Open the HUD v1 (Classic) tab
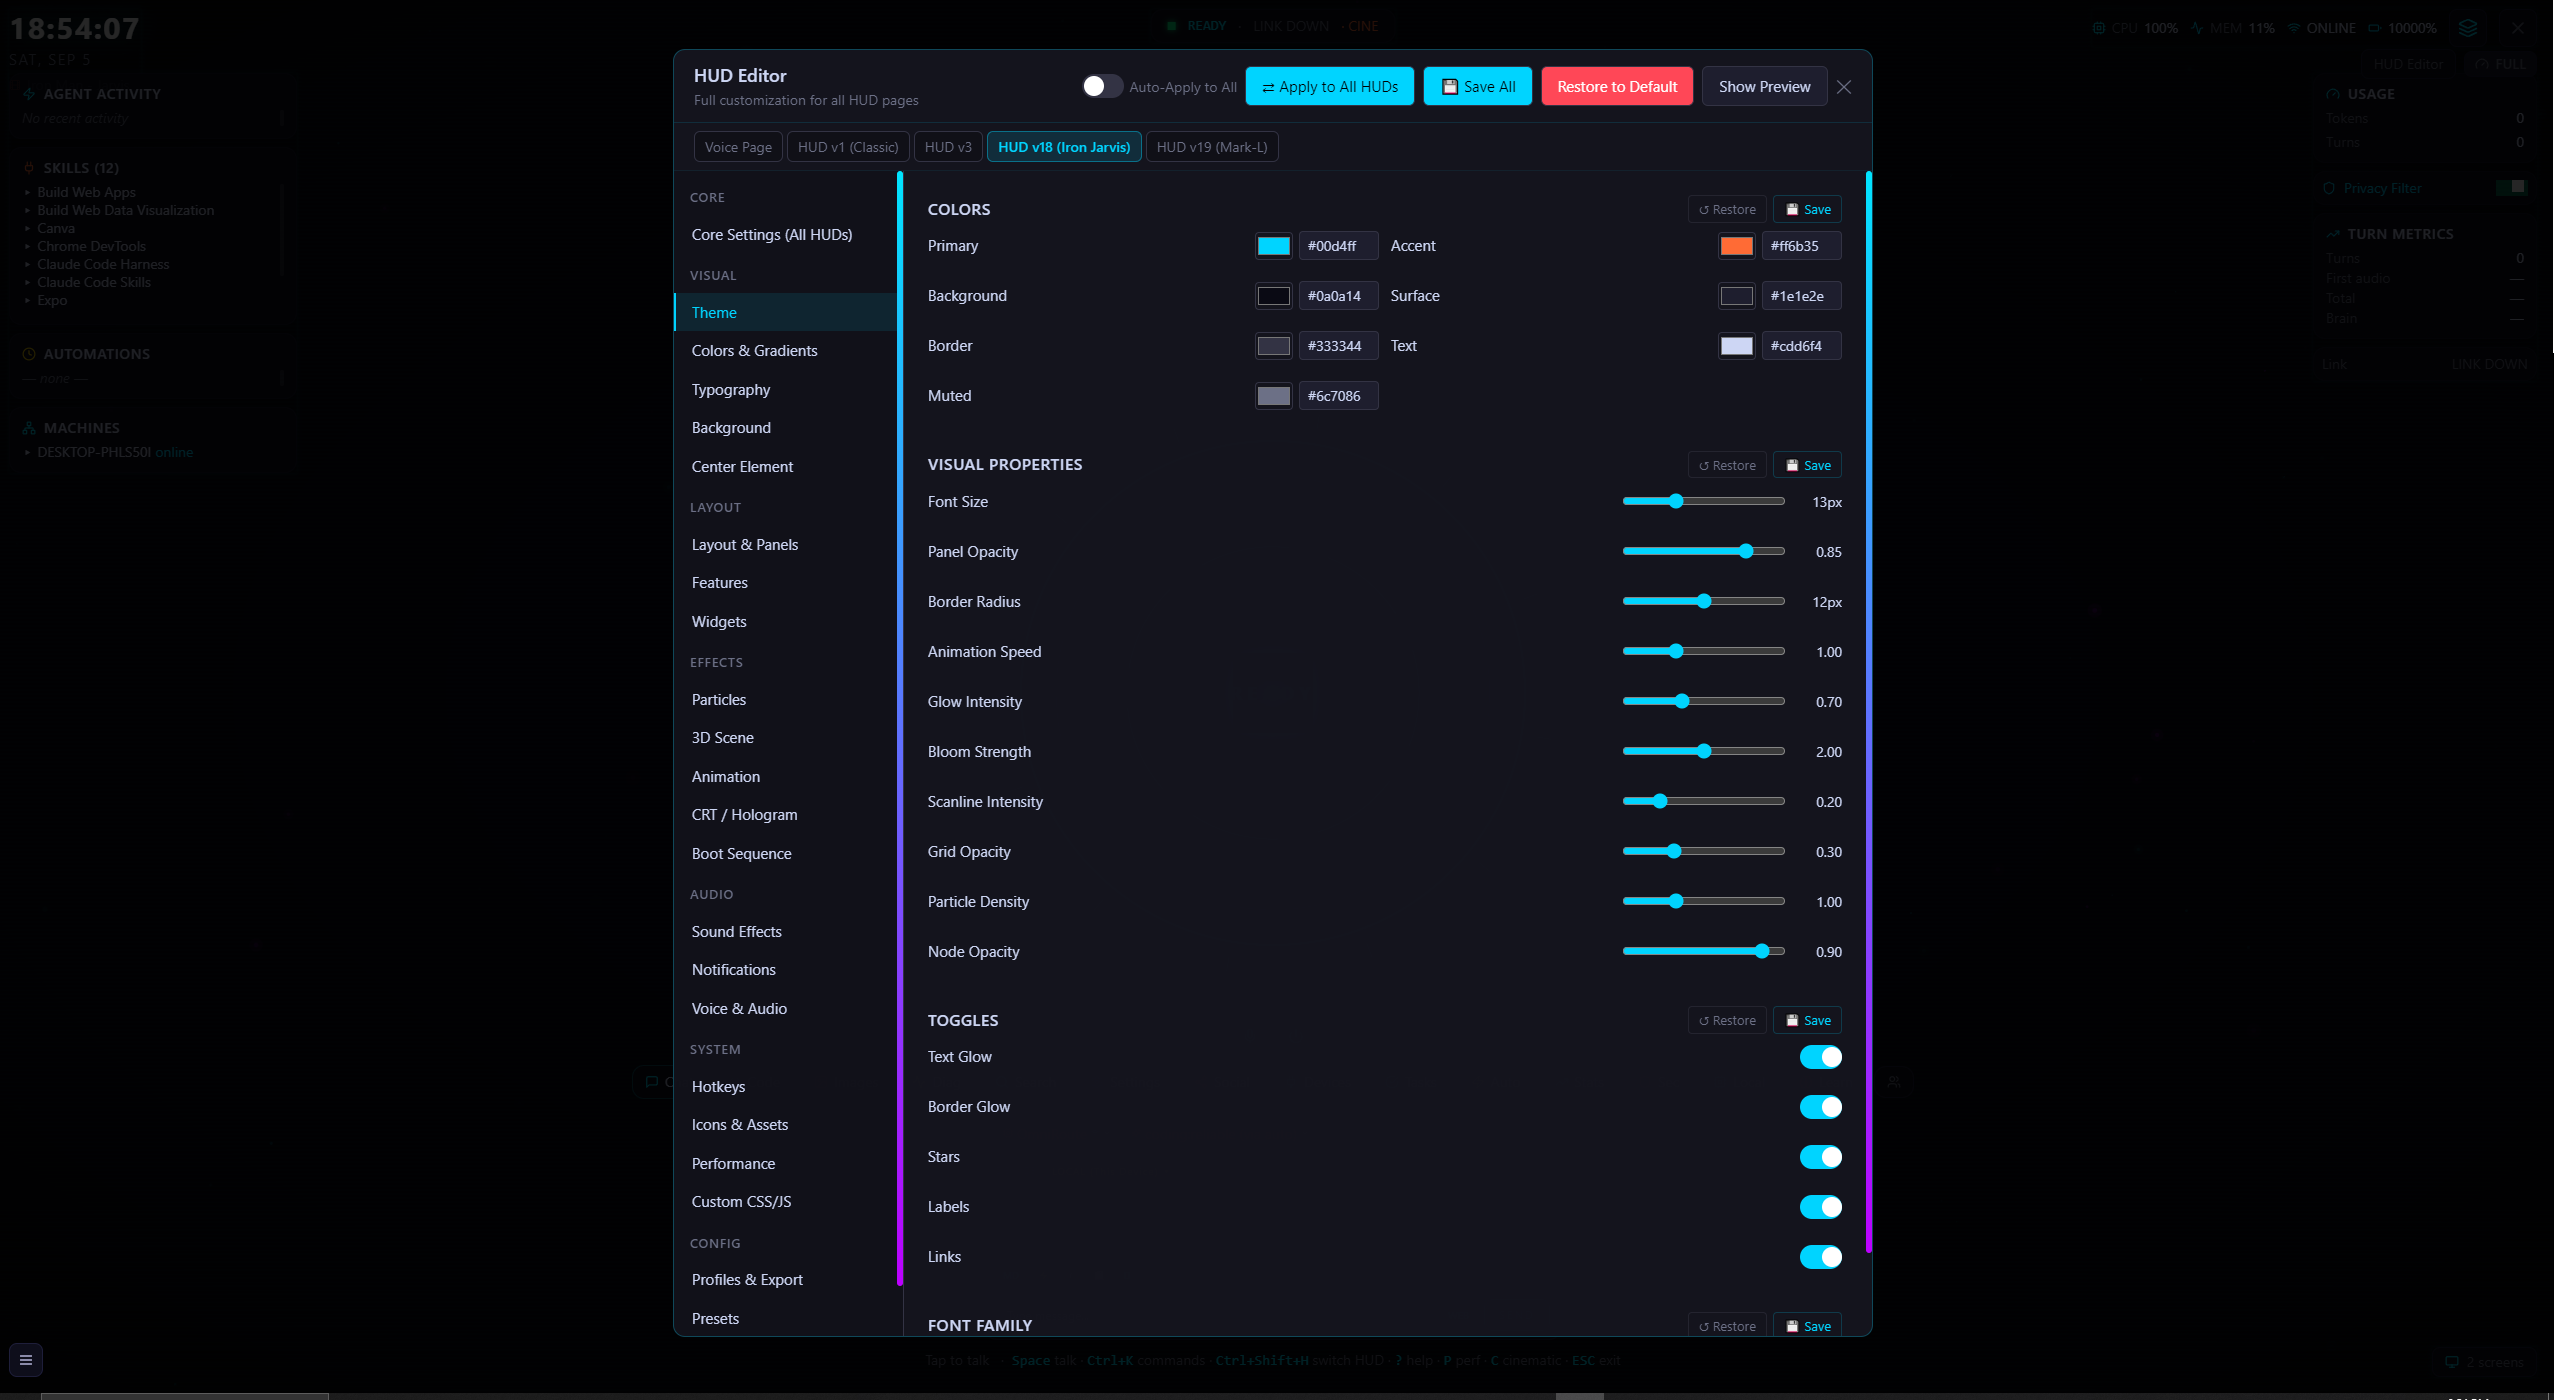Screen dimensions: 2554x1400 tap(848, 147)
